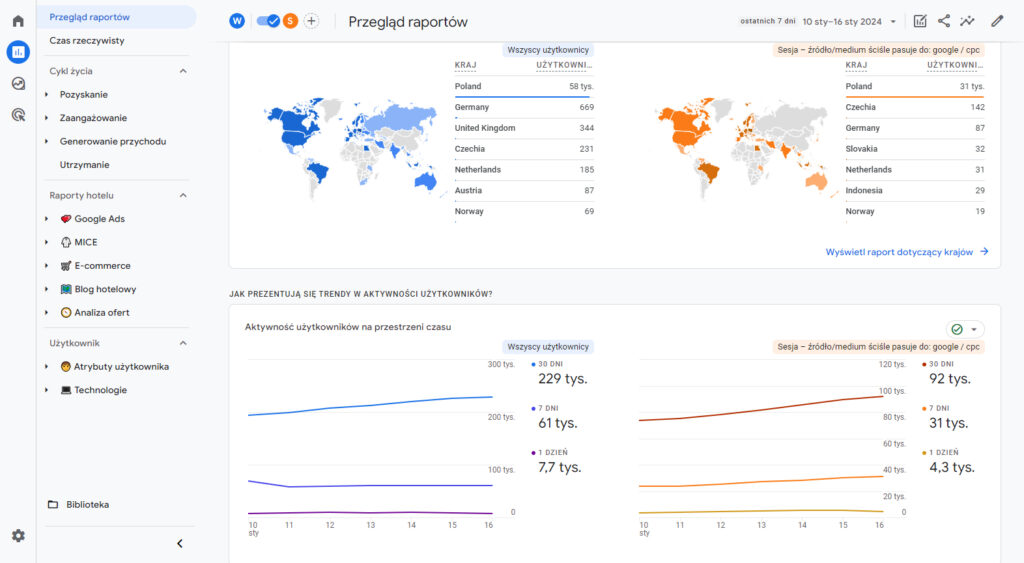Click Wyświetl raport dotyczący krajów link
The width and height of the screenshot is (1024, 563).
coord(906,252)
